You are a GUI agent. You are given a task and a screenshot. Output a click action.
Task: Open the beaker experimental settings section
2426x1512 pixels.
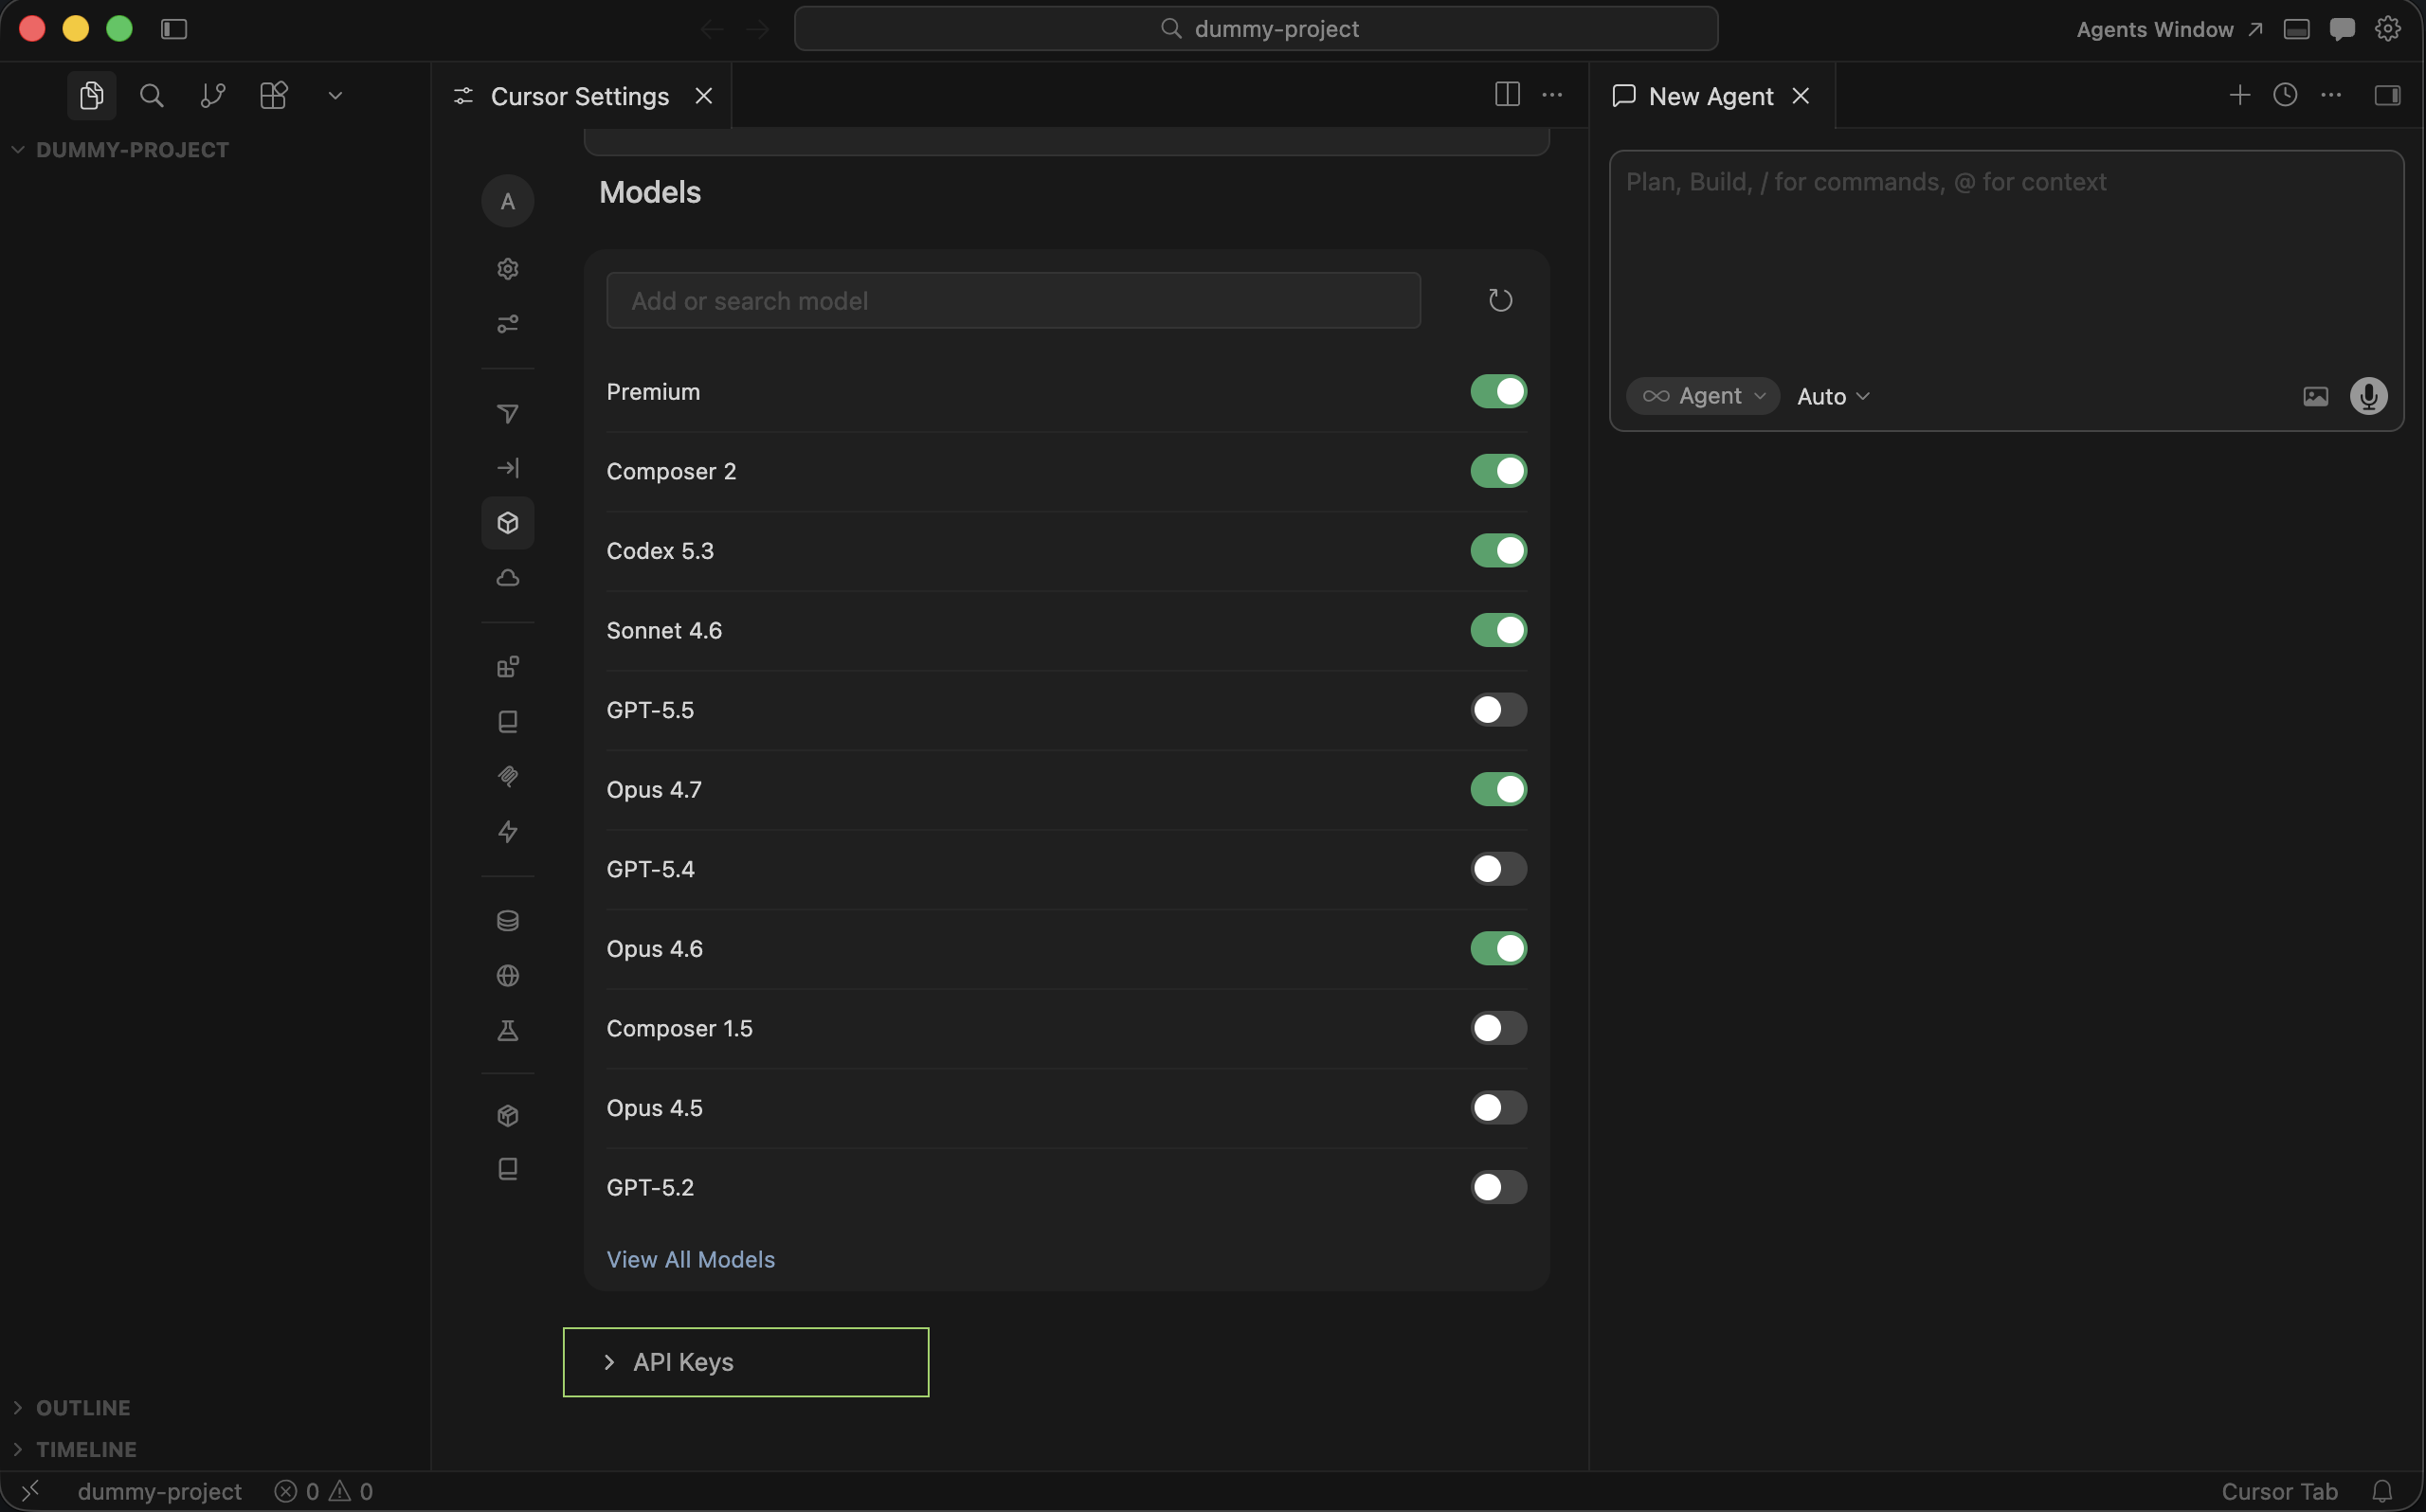pyautogui.click(x=508, y=1031)
